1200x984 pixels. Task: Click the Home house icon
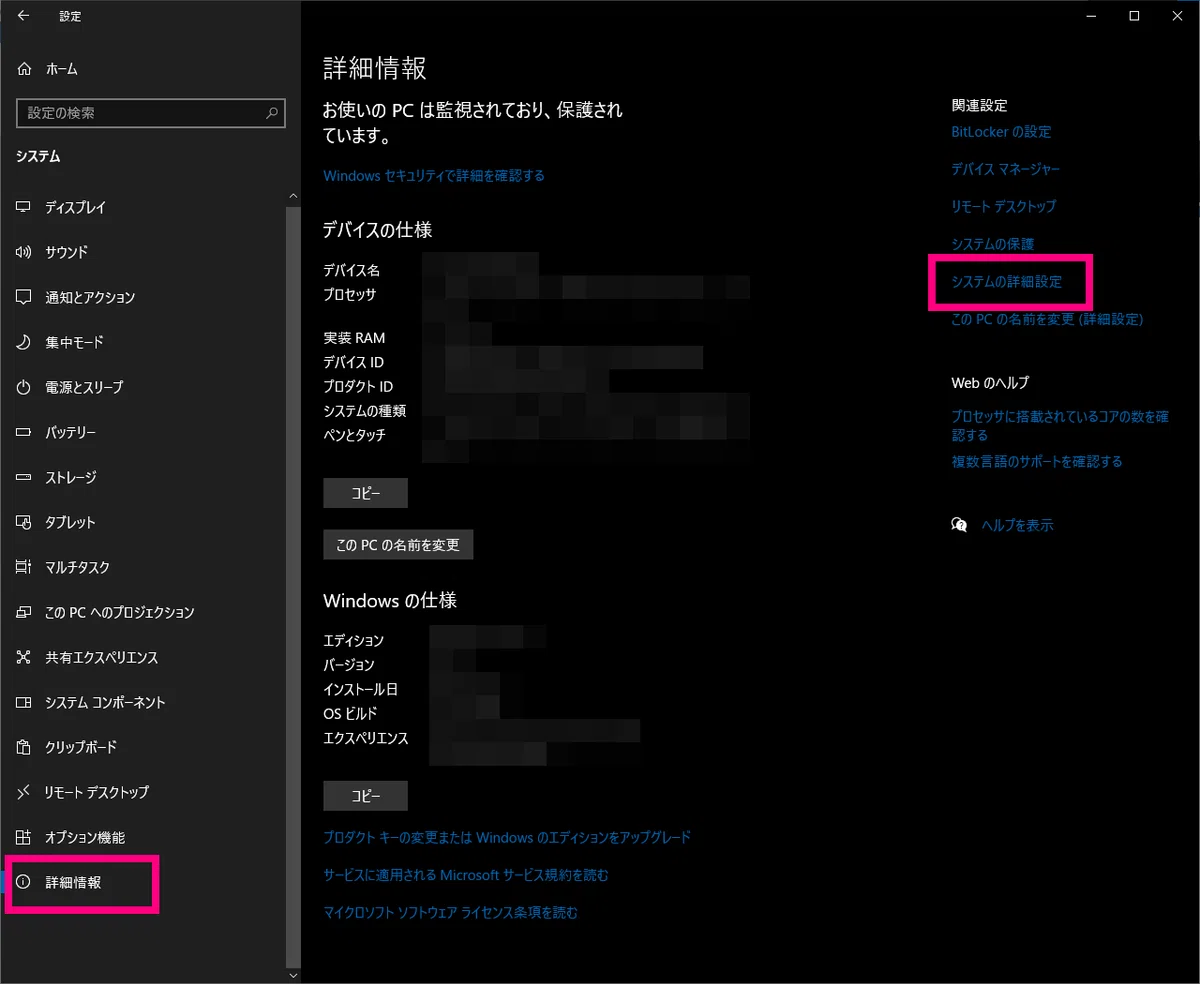point(25,69)
